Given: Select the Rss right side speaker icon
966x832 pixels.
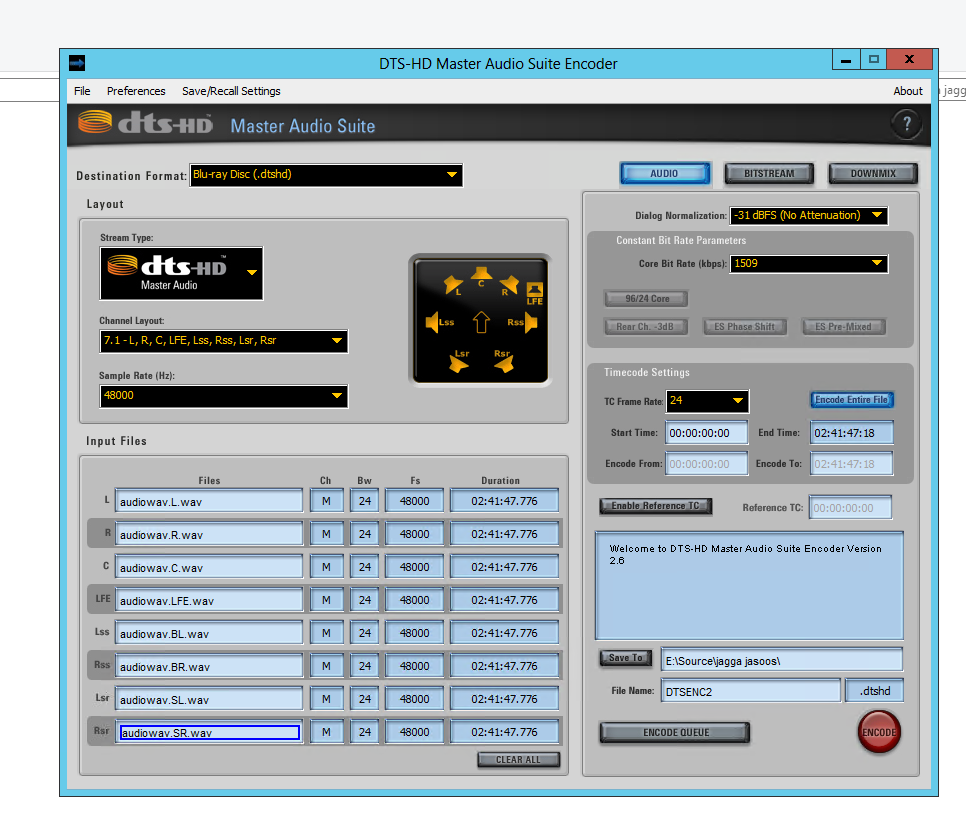Looking at the screenshot, I should pyautogui.click(x=524, y=322).
